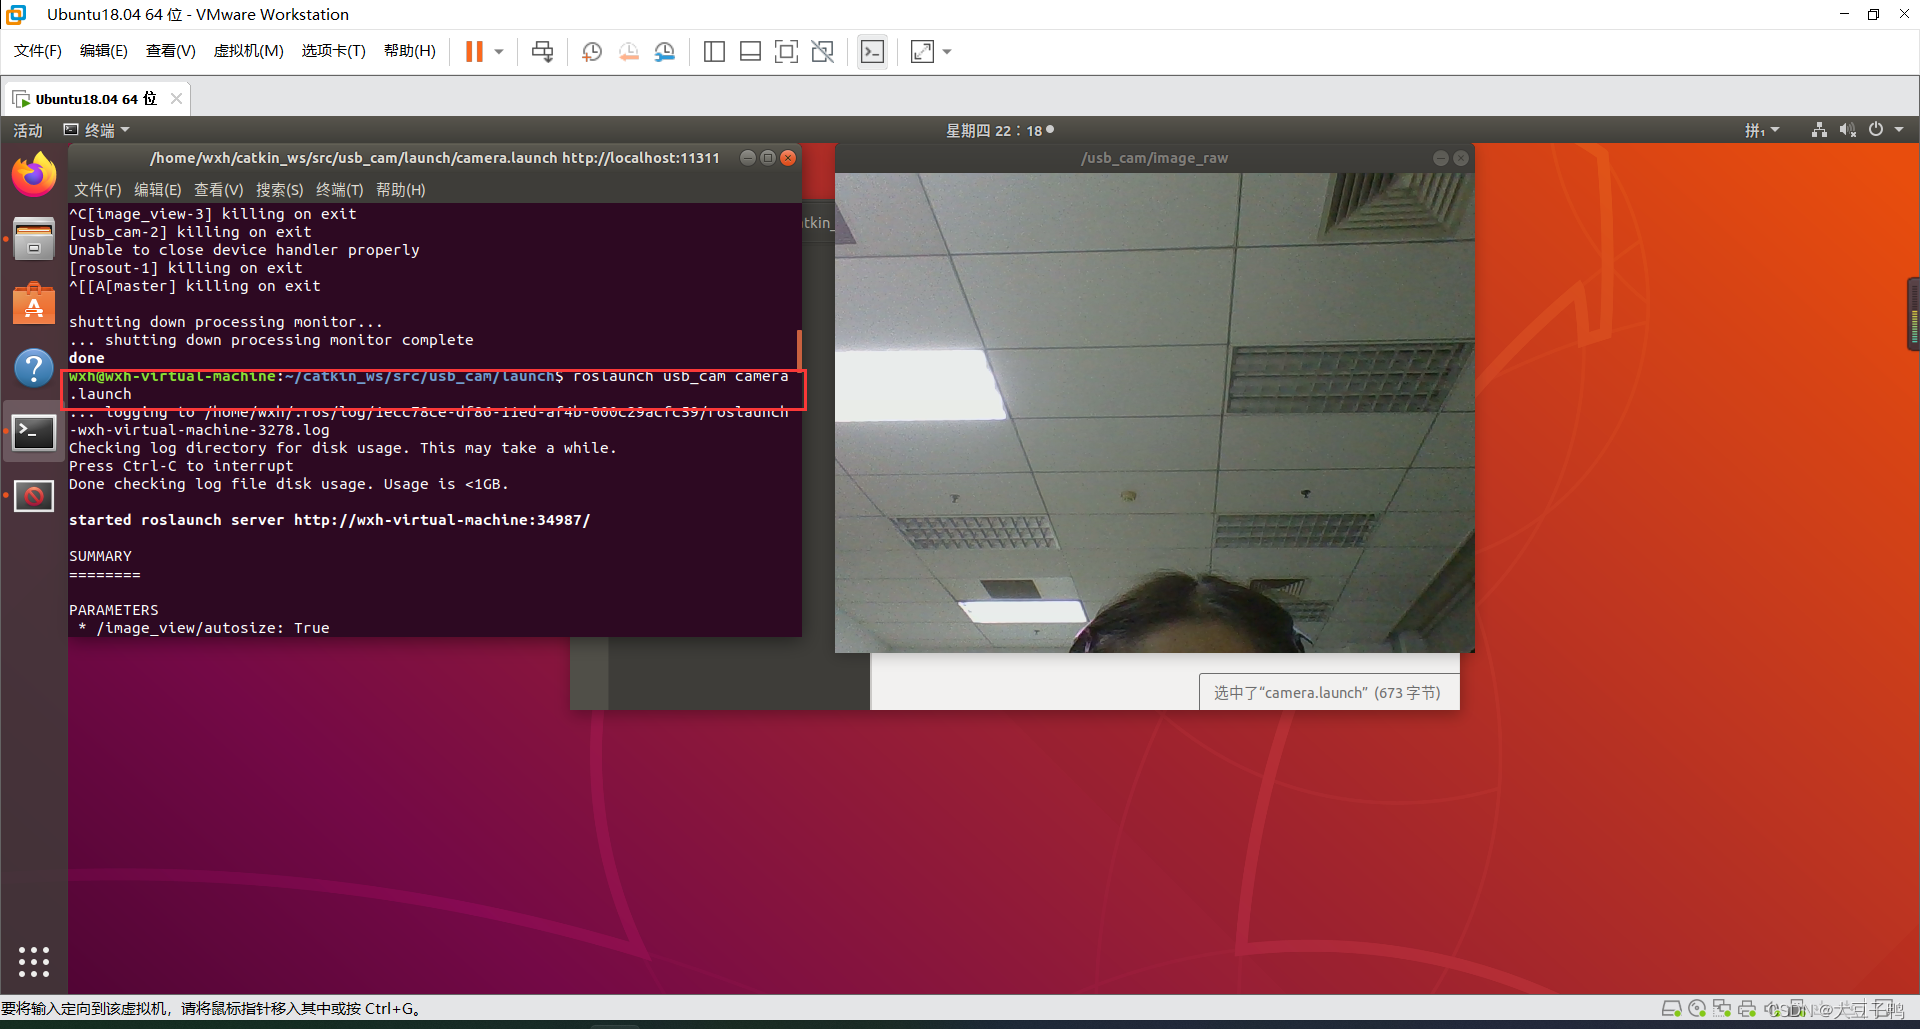The image size is (1920, 1029).
Task: Minimize the camera.launch terminal window
Action: 747,158
